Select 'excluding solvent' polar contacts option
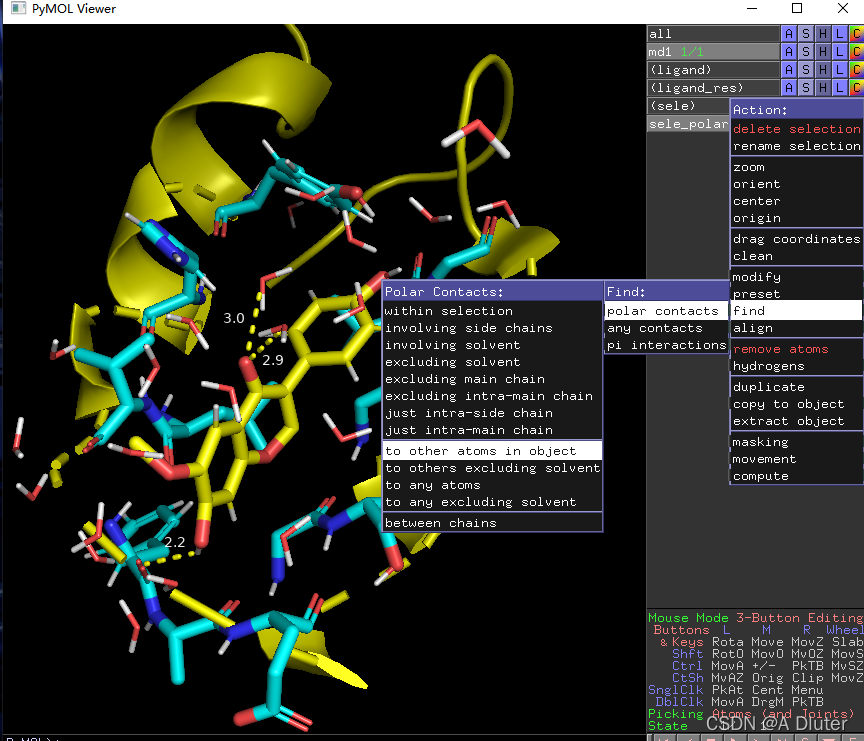 [x=493, y=363]
